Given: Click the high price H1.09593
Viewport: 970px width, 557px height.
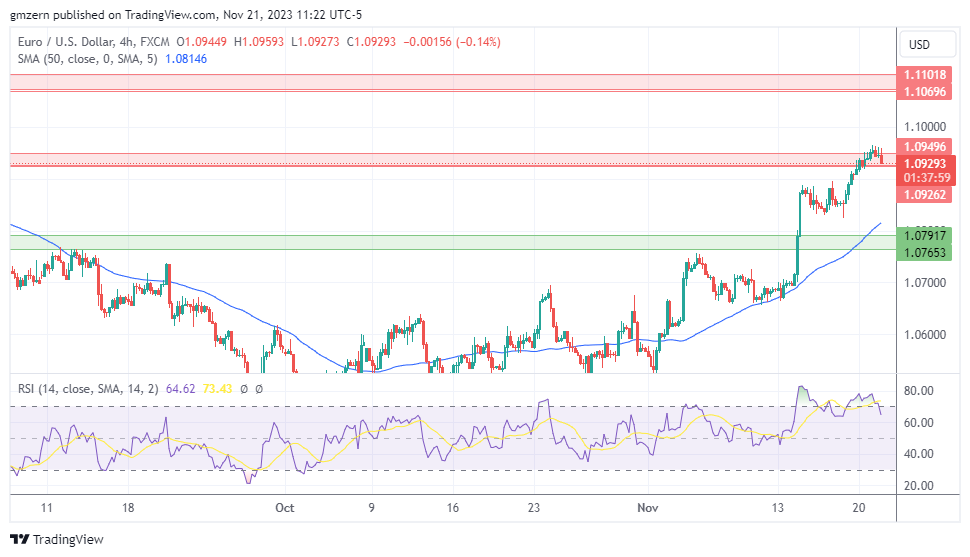Looking at the screenshot, I should point(259,42).
